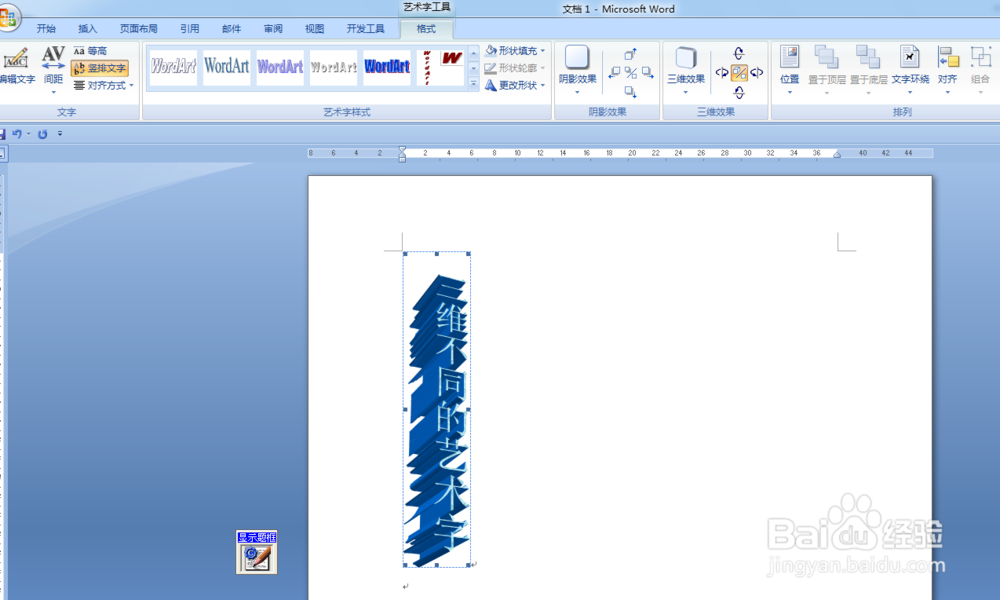Switch to the Format (格式) tab

click(426, 29)
